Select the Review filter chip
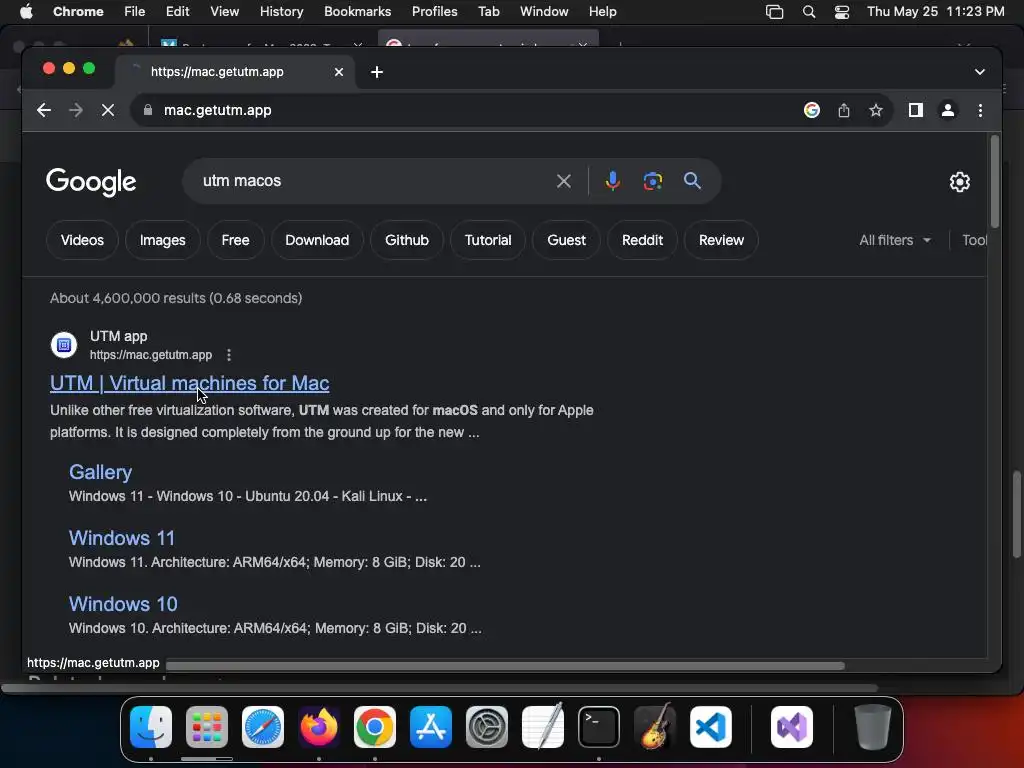 (x=721, y=240)
